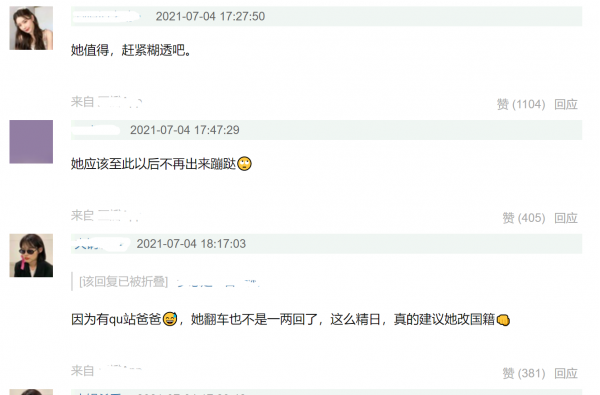600x395 pixels.
Task: Click the eye-roll emoji in second comment
Action: tap(245, 164)
